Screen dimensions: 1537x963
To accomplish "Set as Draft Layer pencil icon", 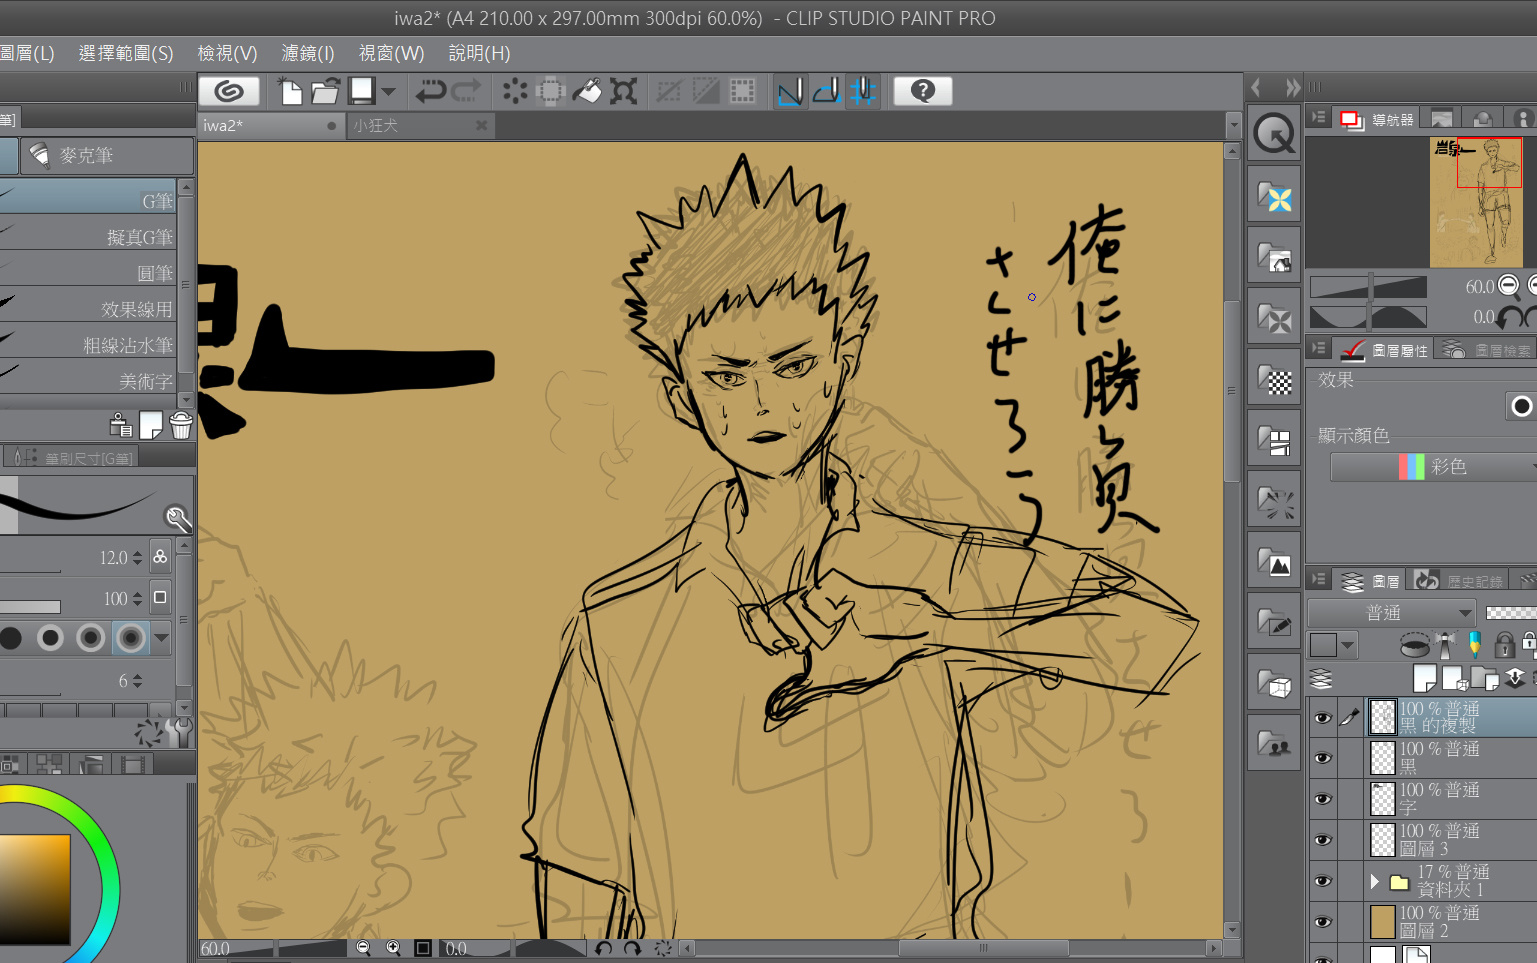I will click(x=1474, y=645).
